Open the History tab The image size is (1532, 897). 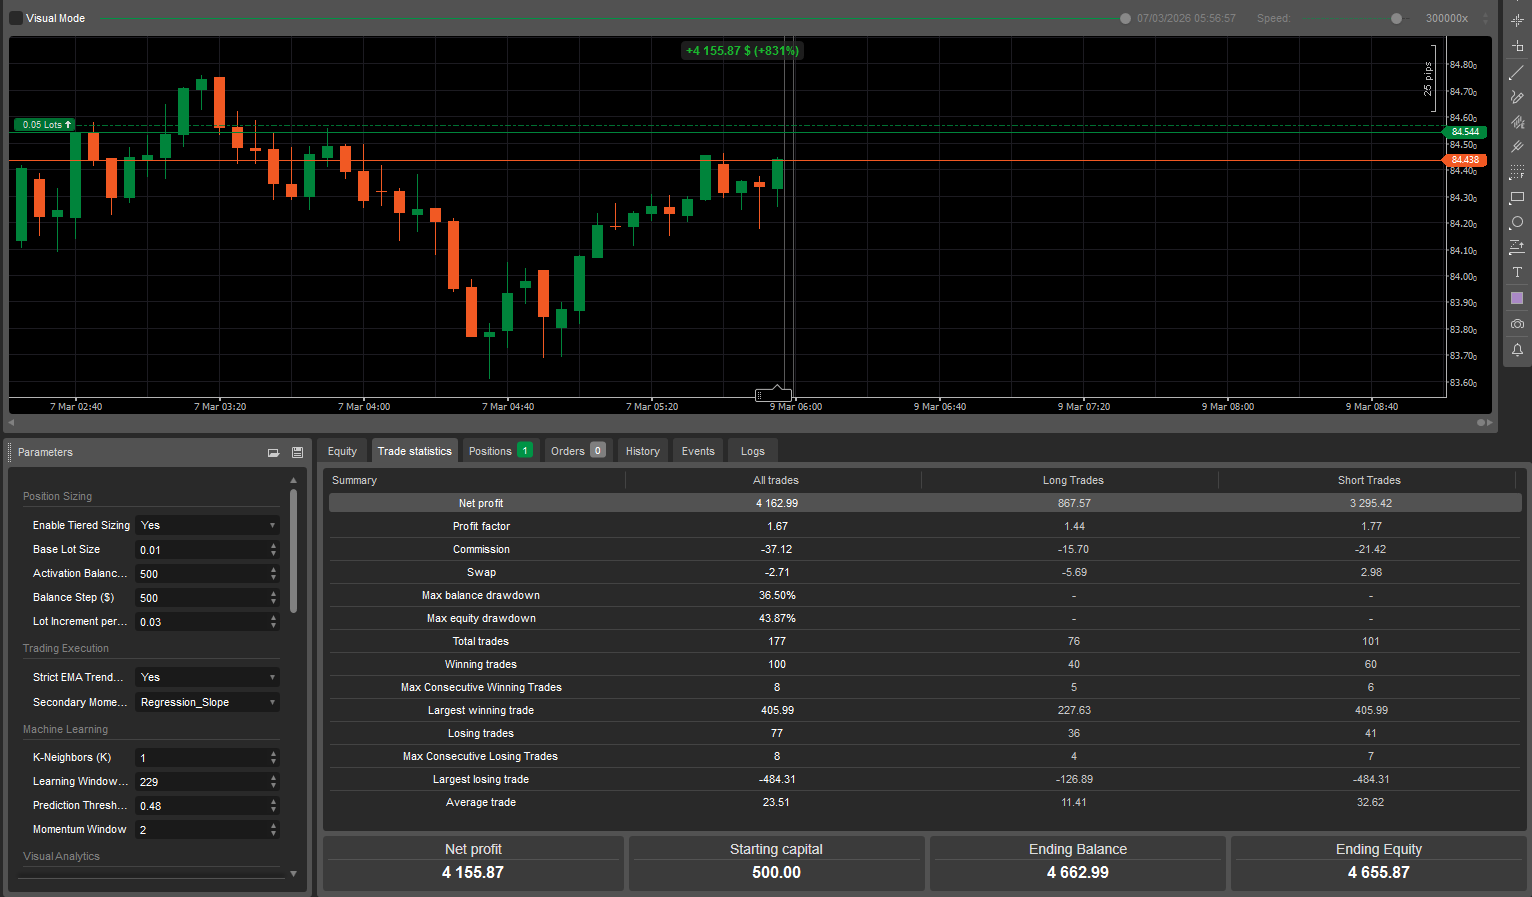642,451
